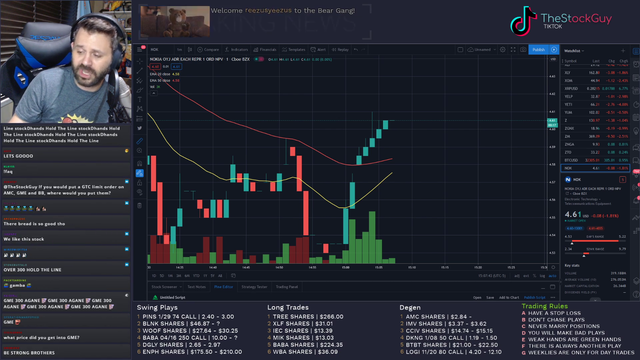Click Open in the Pine Editor
The height and width of the screenshot is (360, 640).
point(477,298)
